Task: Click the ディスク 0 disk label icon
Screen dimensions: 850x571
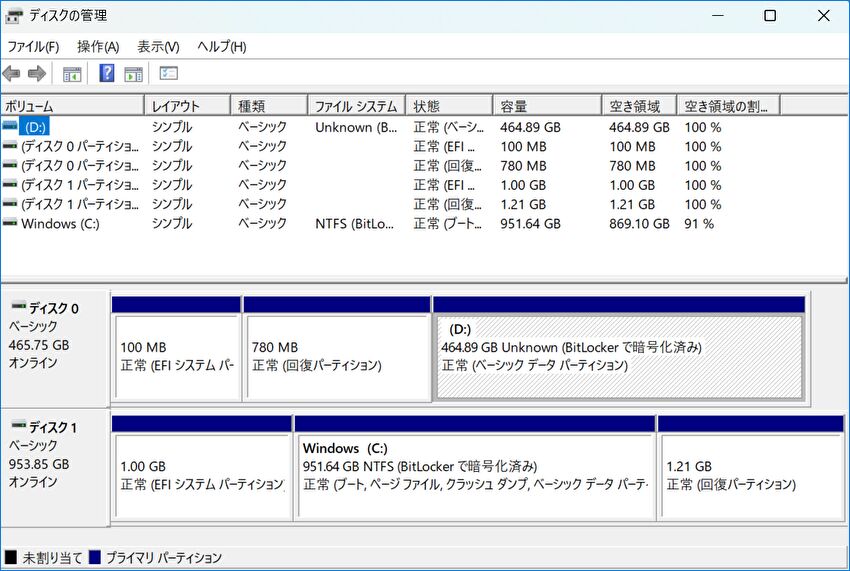Action: point(19,308)
